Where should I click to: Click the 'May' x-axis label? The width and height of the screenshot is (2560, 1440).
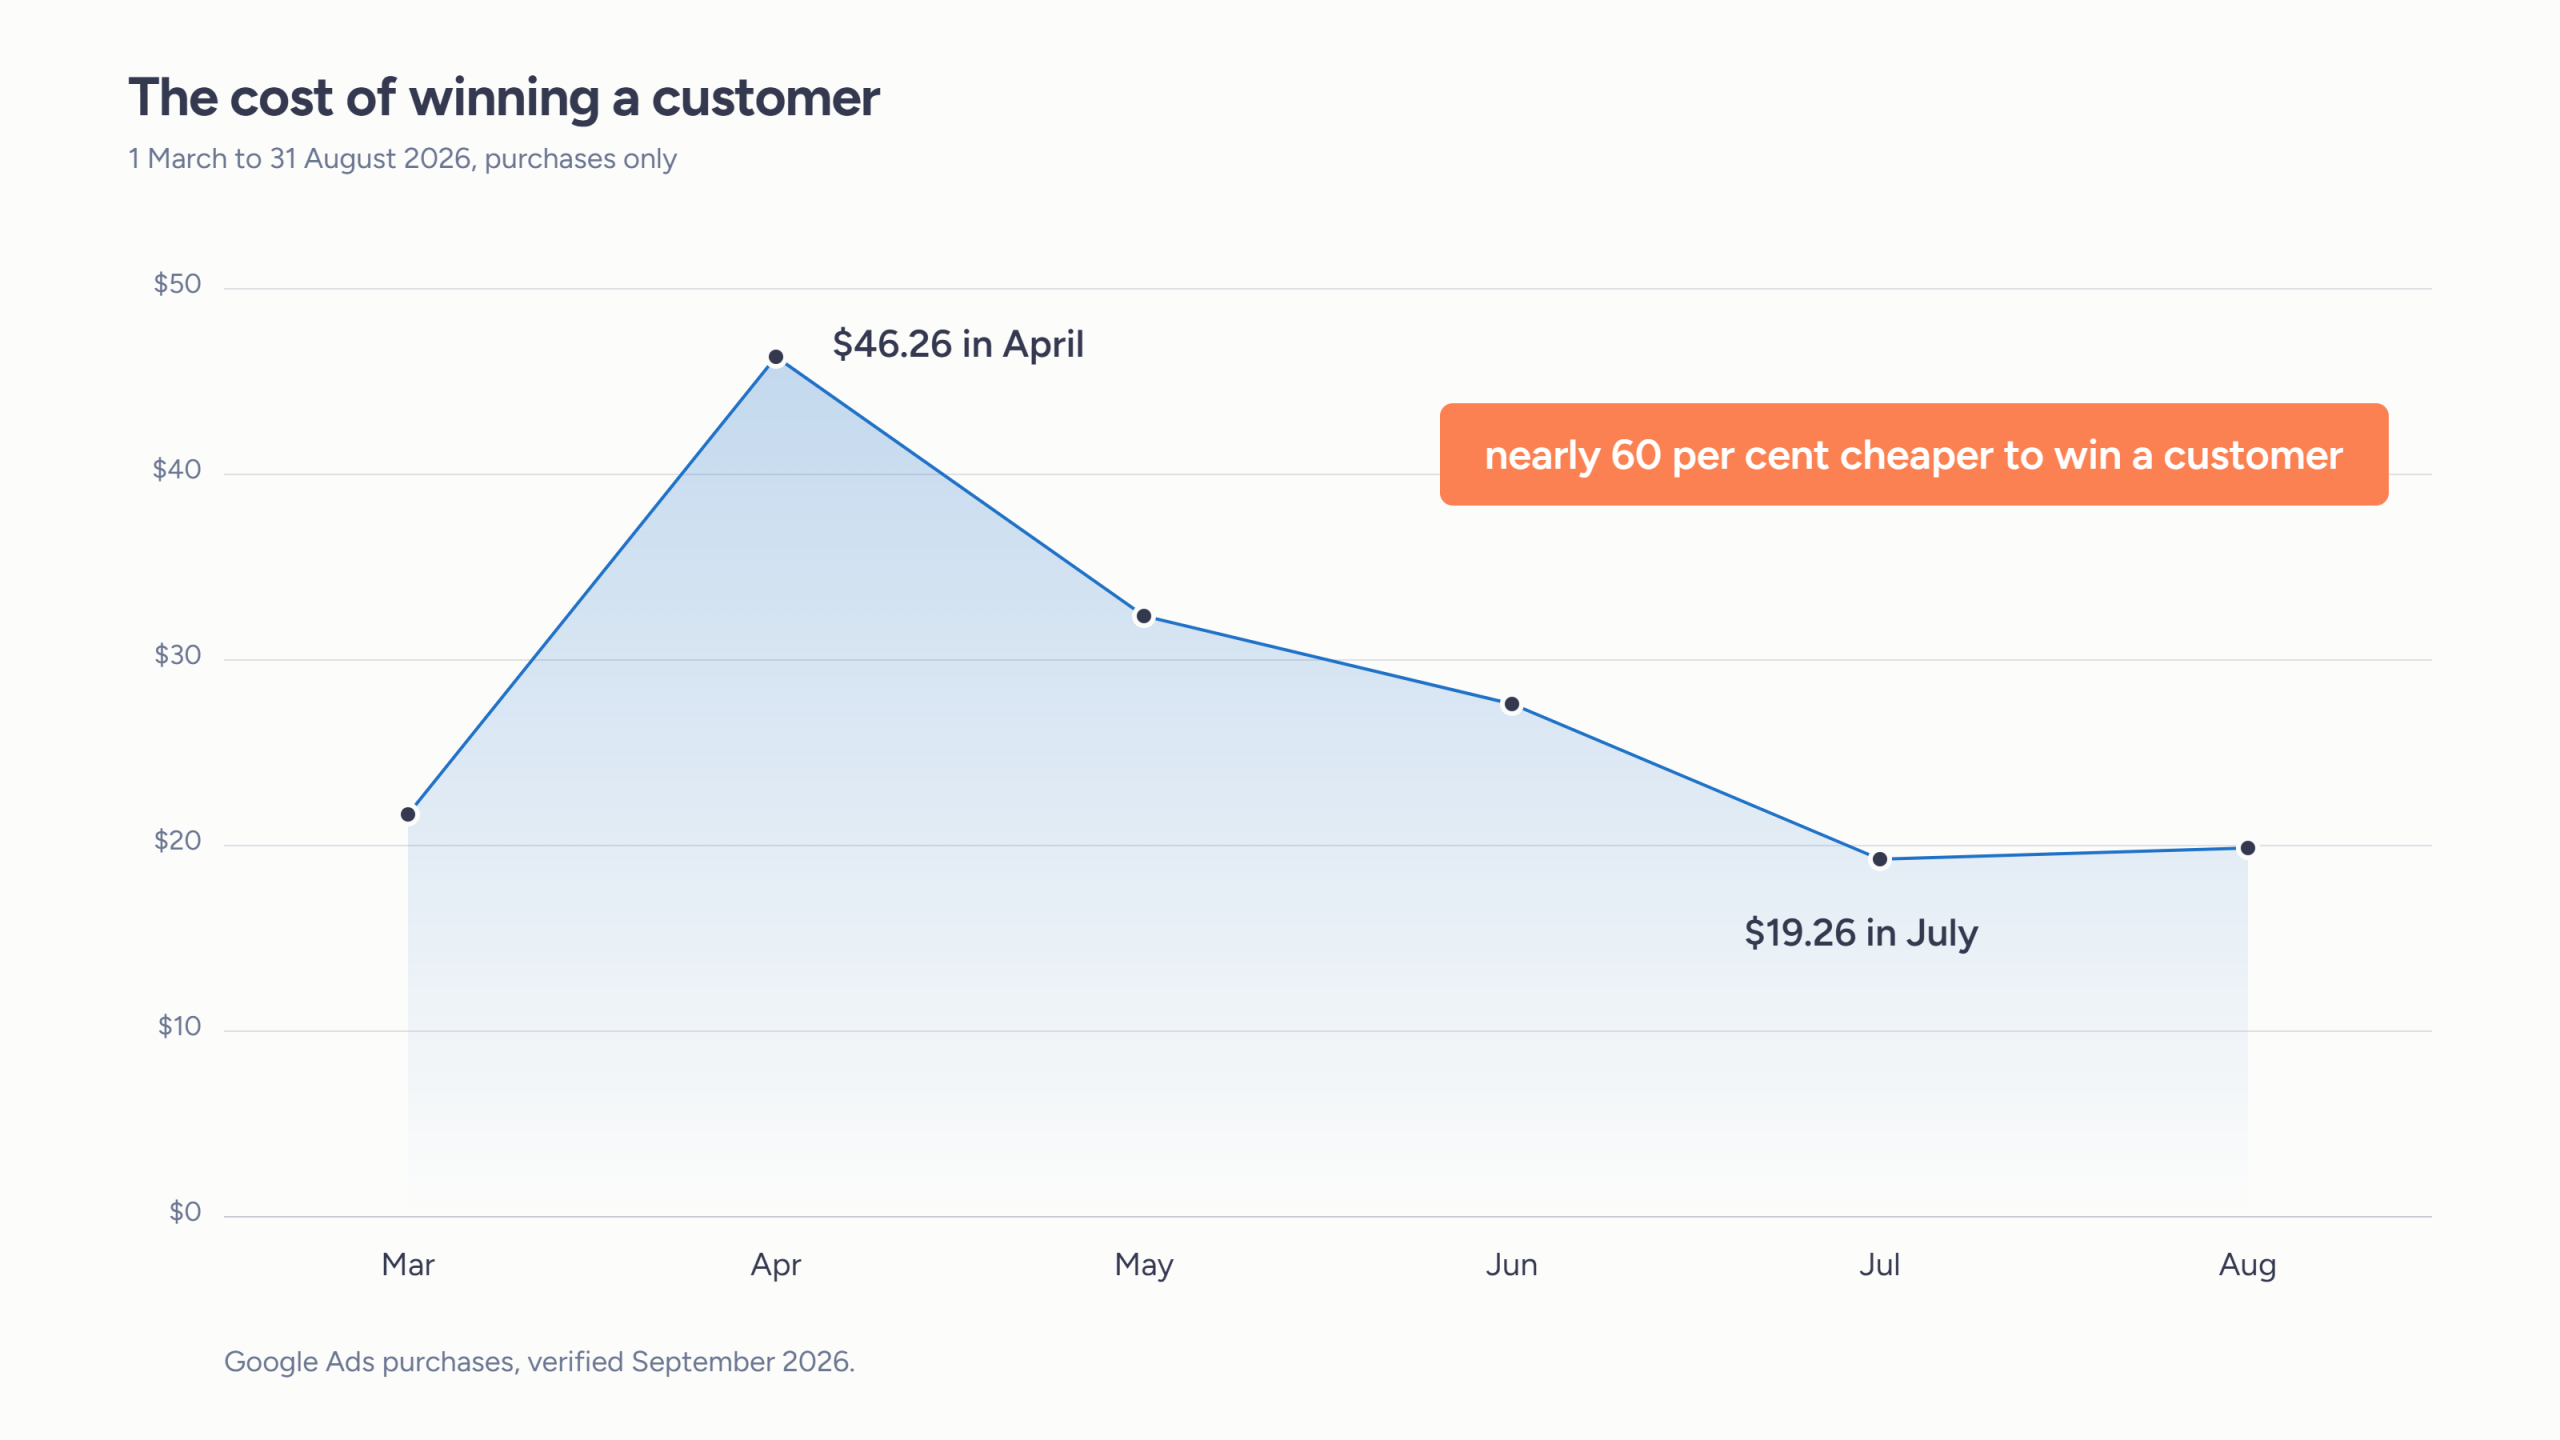click(x=1144, y=1266)
